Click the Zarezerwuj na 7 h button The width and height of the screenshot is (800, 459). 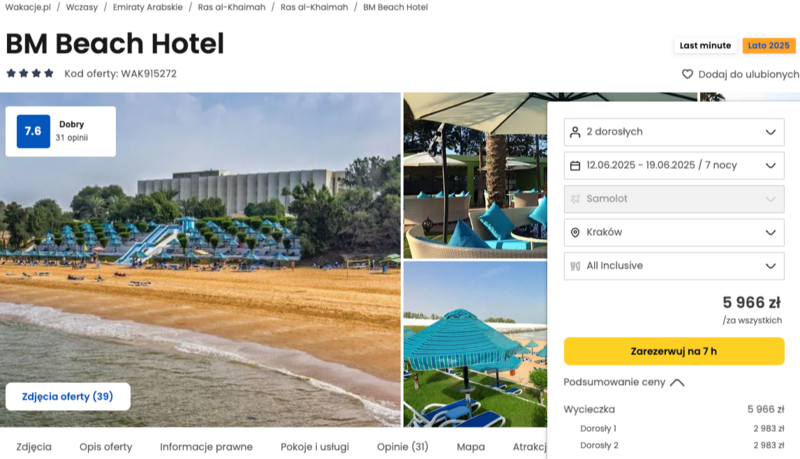coord(674,351)
